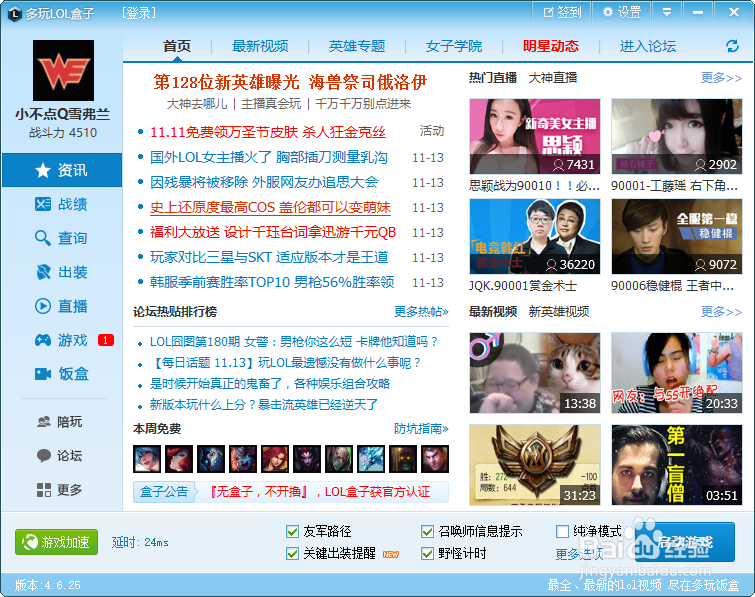Open the 更多 more apps entry
755x597 pixels.
pyautogui.click(x=60, y=490)
